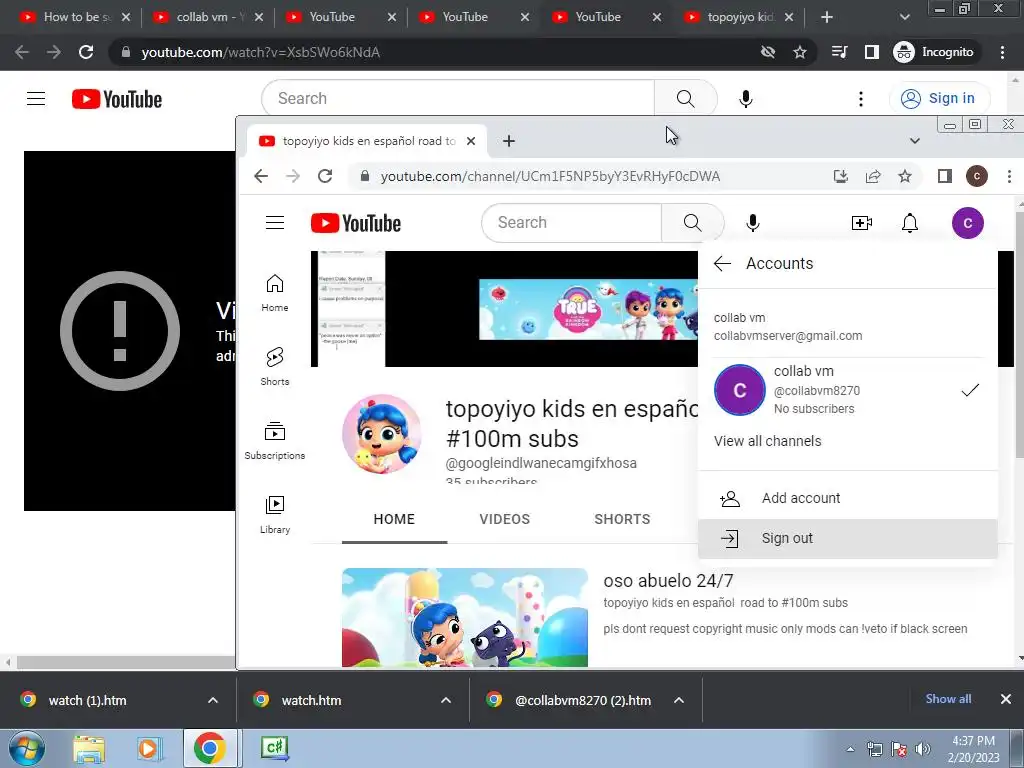Open the notifications bell
This screenshot has width=1024, height=768.
coord(910,223)
